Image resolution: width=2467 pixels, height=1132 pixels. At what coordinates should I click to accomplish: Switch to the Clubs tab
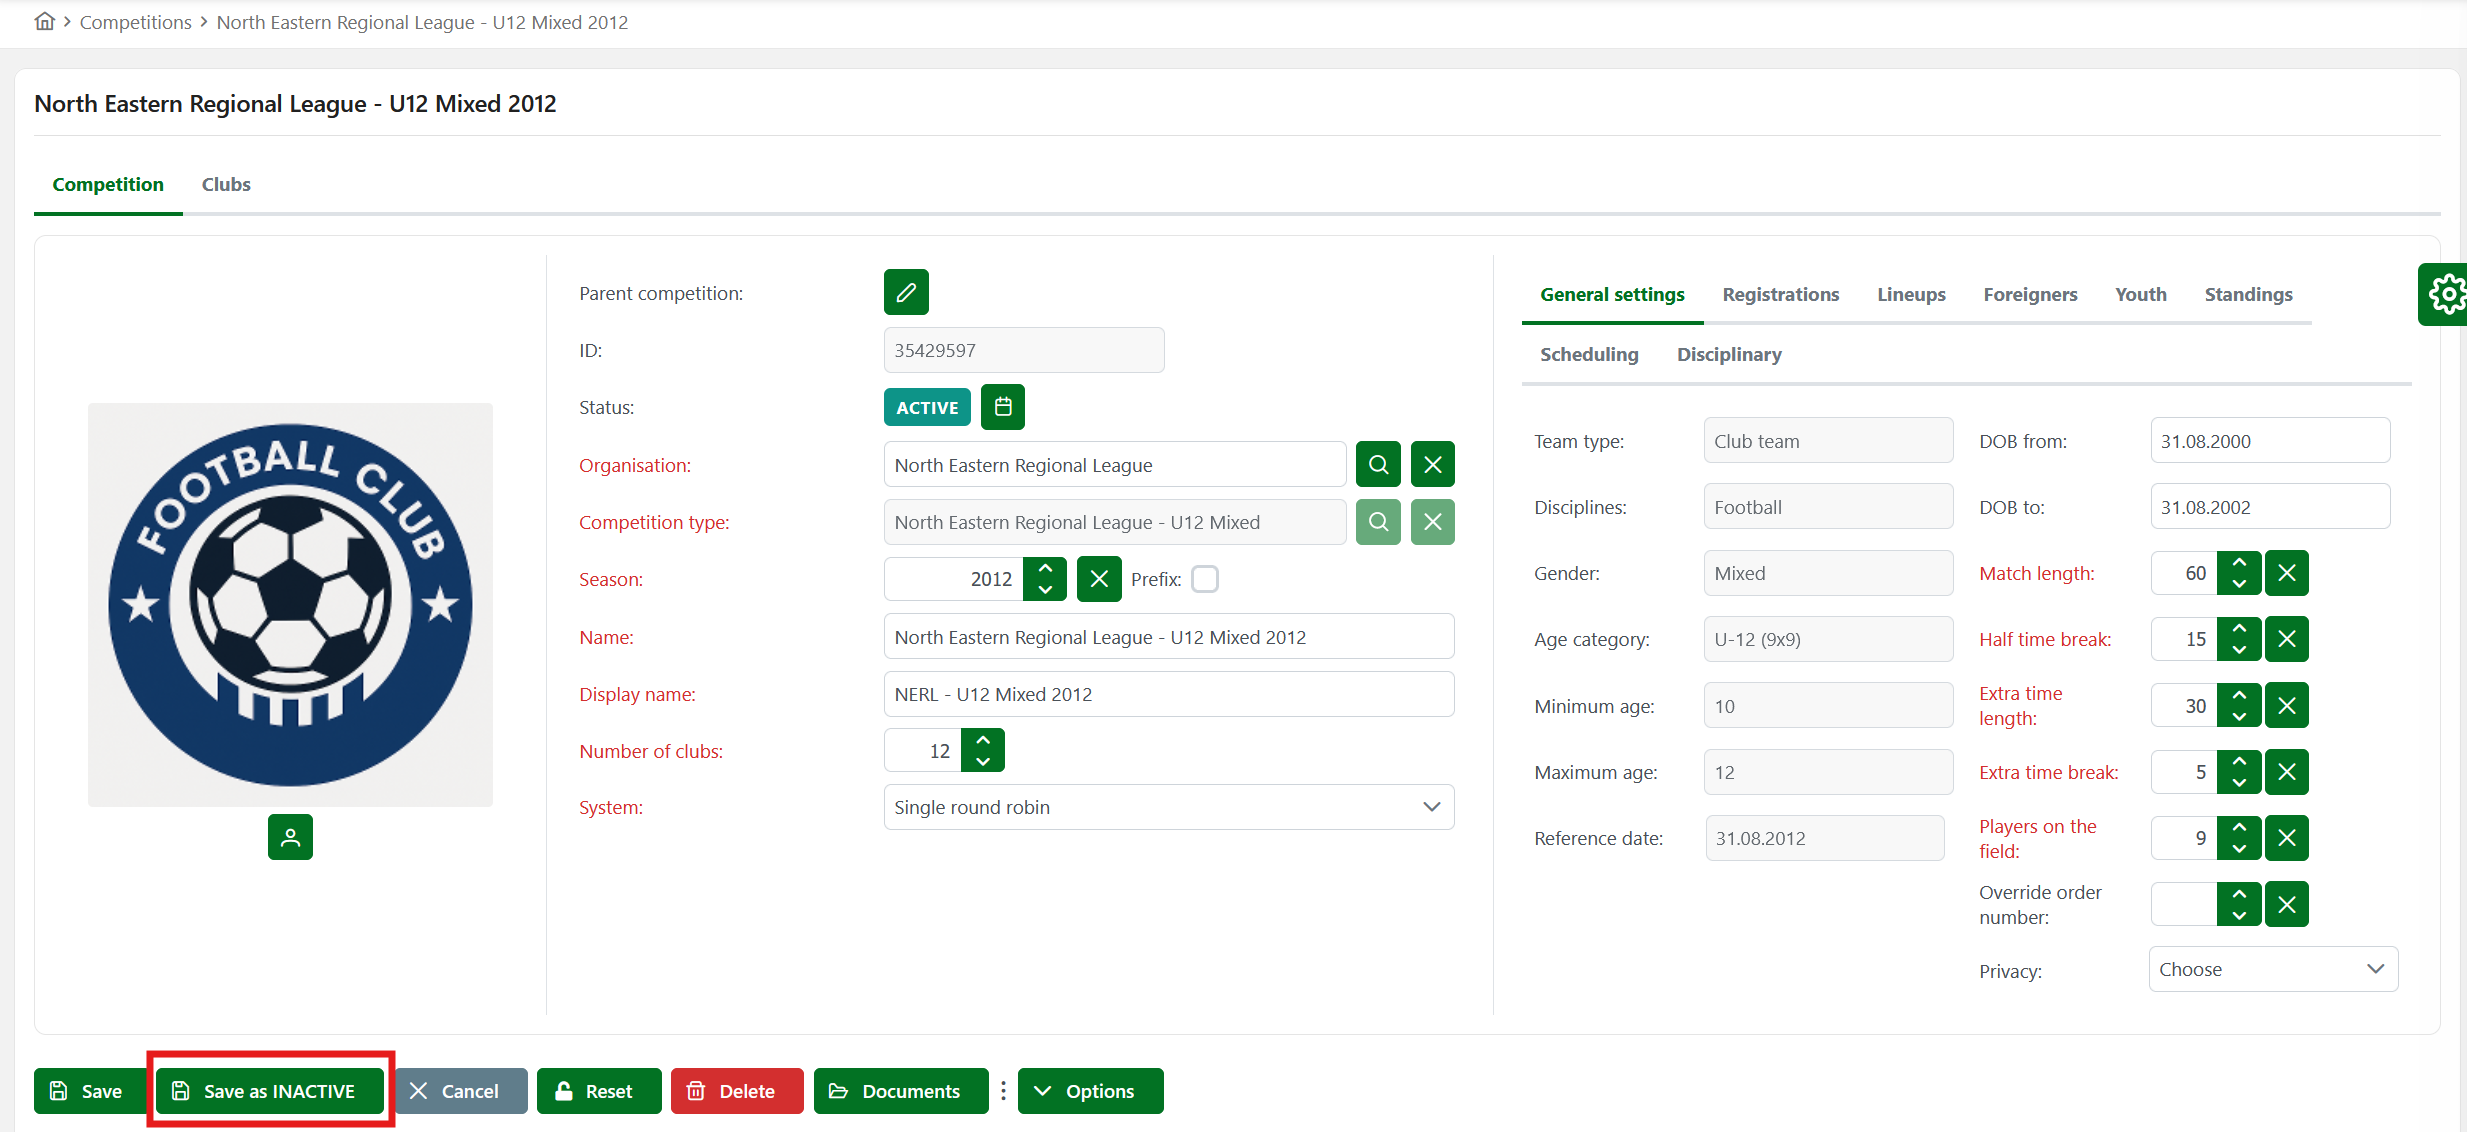(x=226, y=184)
